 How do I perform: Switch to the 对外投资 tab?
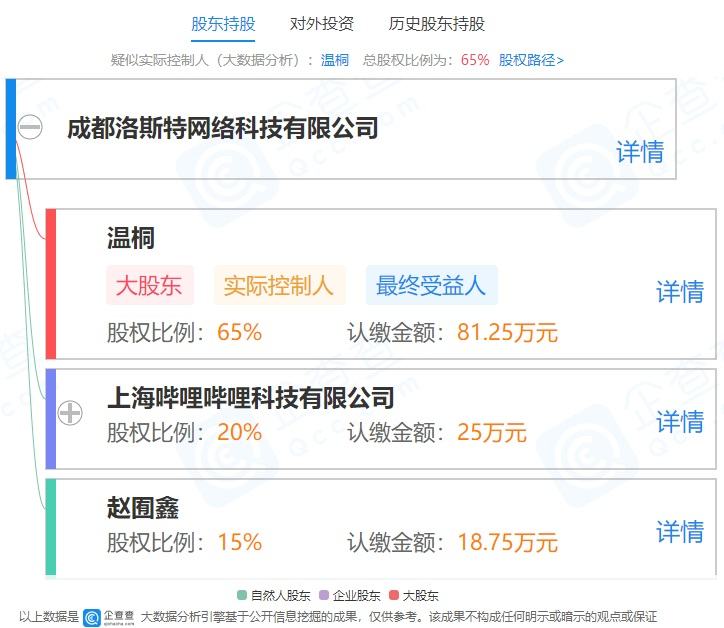(x=321, y=24)
